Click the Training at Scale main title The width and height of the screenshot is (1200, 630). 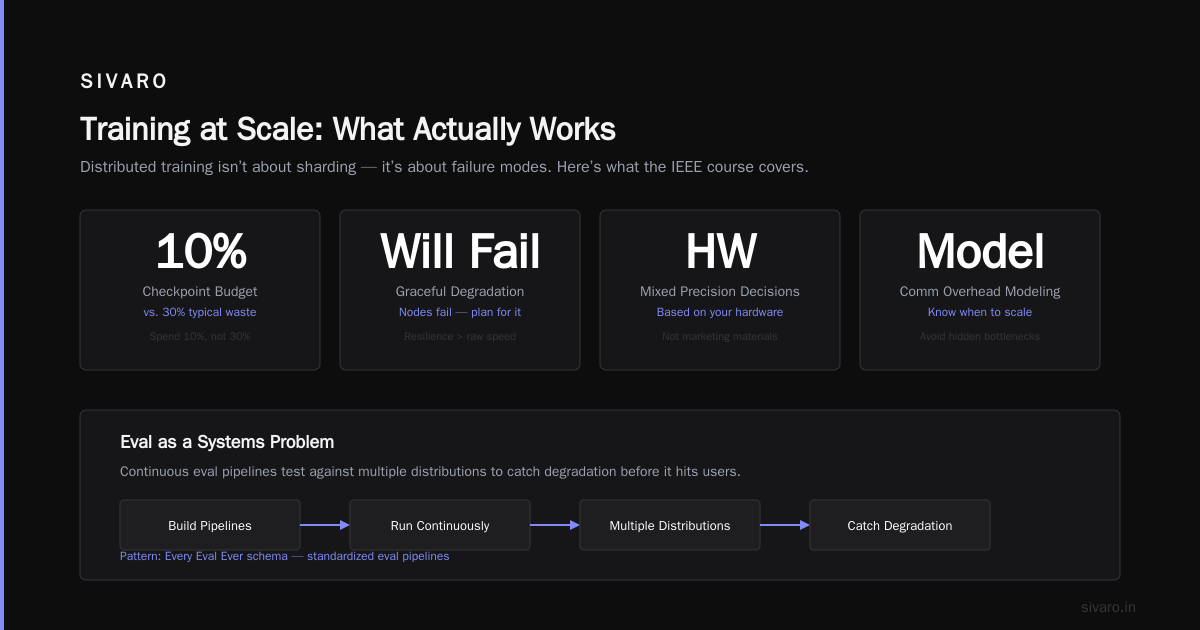(x=348, y=129)
